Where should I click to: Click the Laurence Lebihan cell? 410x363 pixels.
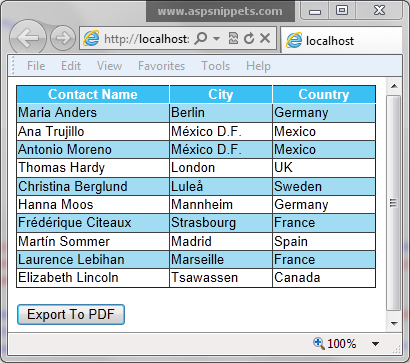tap(93, 259)
